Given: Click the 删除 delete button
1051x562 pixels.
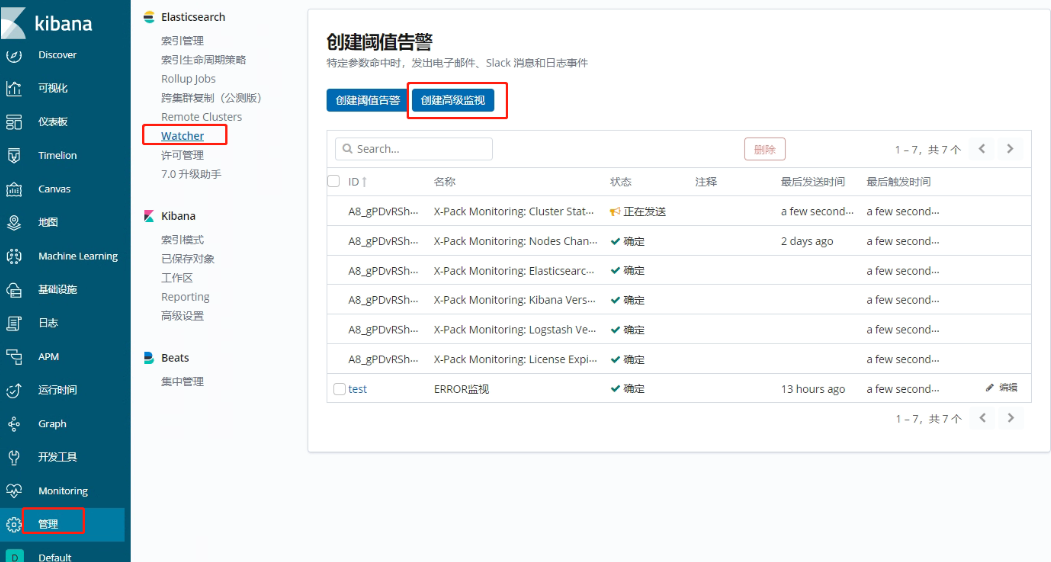Looking at the screenshot, I should click(765, 149).
